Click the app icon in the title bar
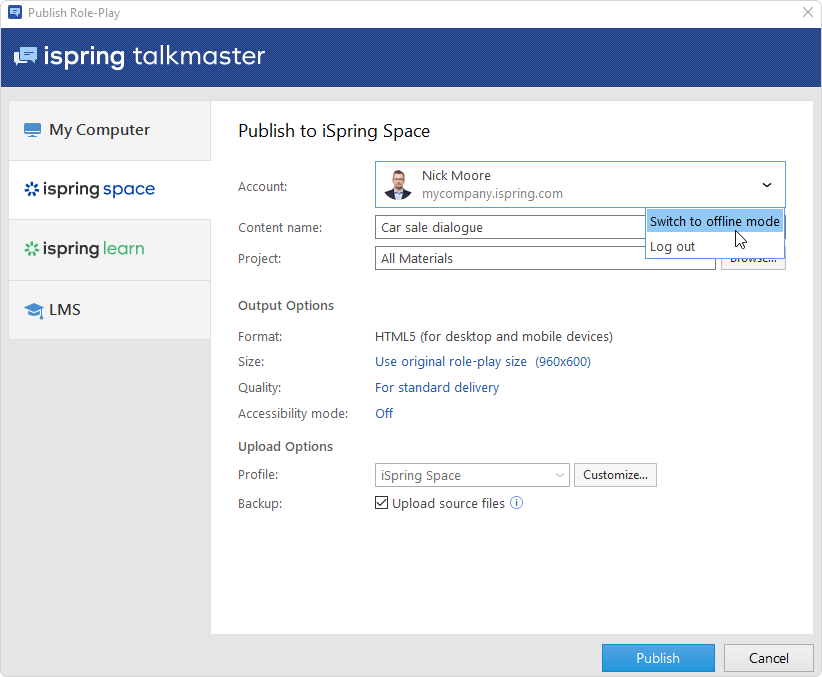Screen dimensions: 822x677 [x=14, y=13]
